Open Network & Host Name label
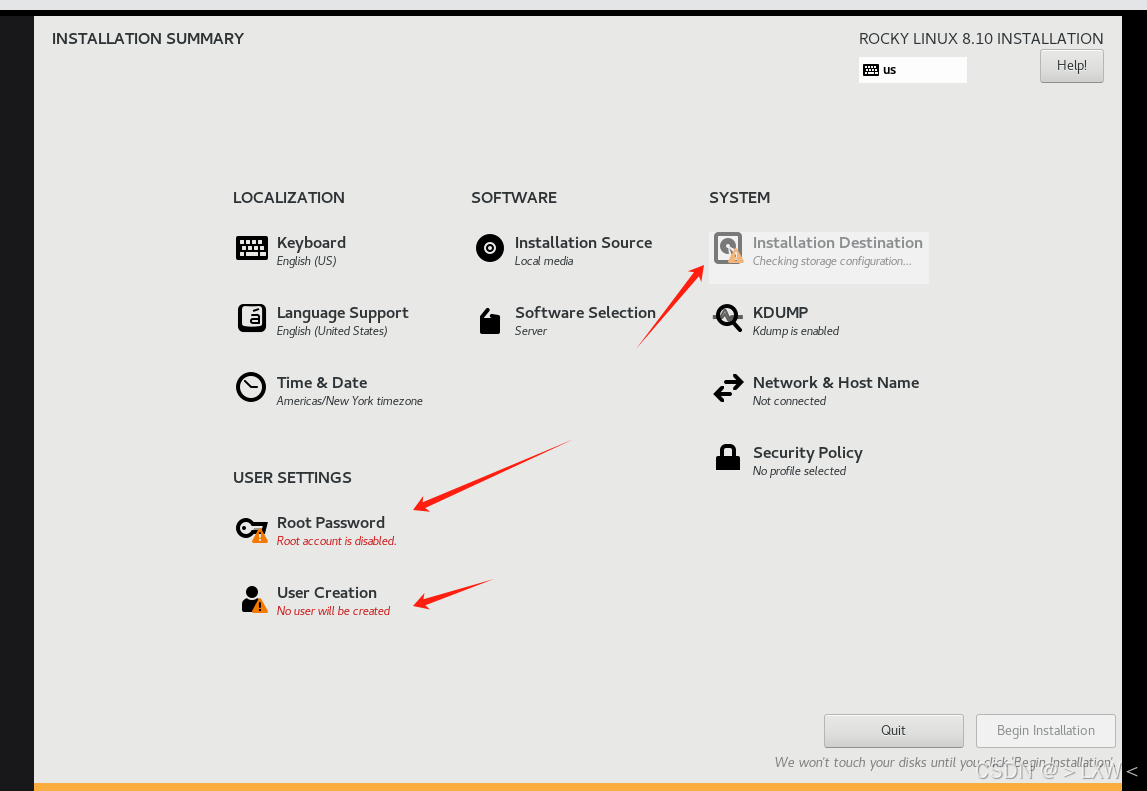 click(x=836, y=382)
